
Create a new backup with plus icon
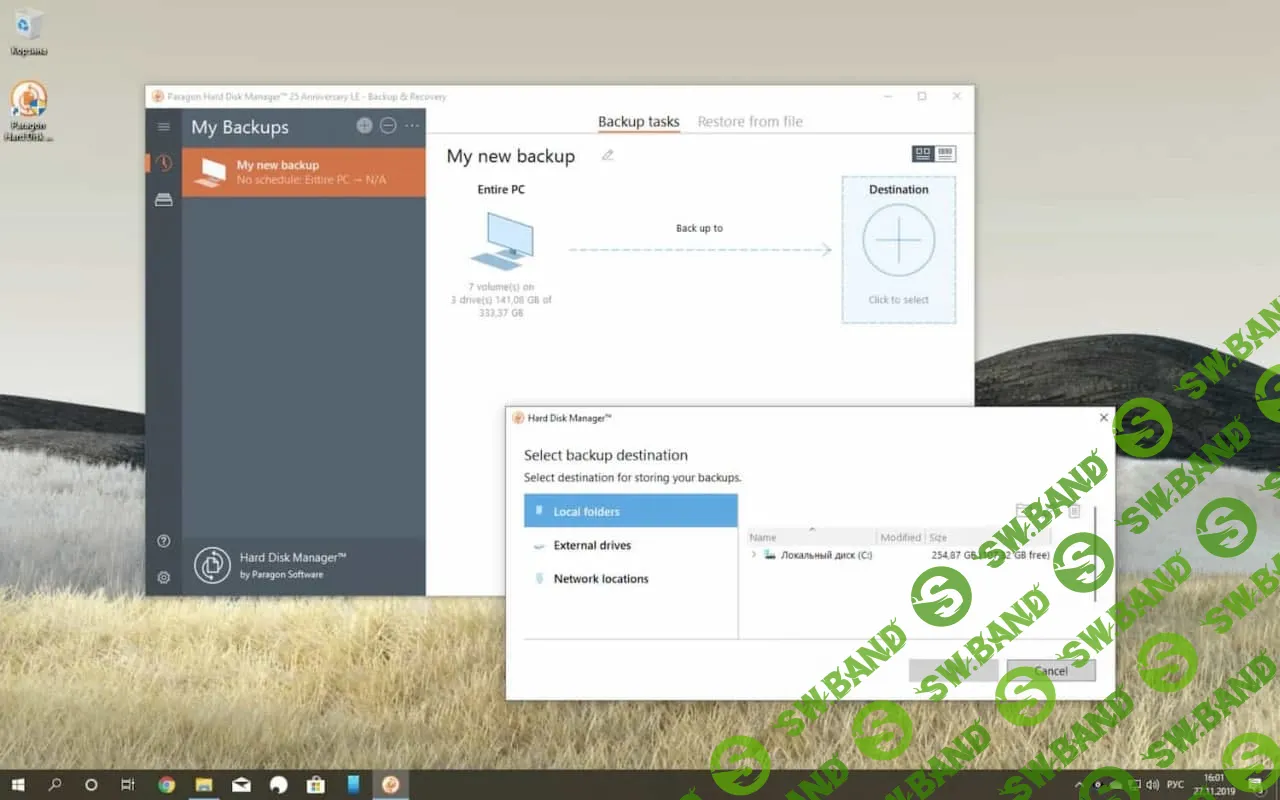[364, 125]
